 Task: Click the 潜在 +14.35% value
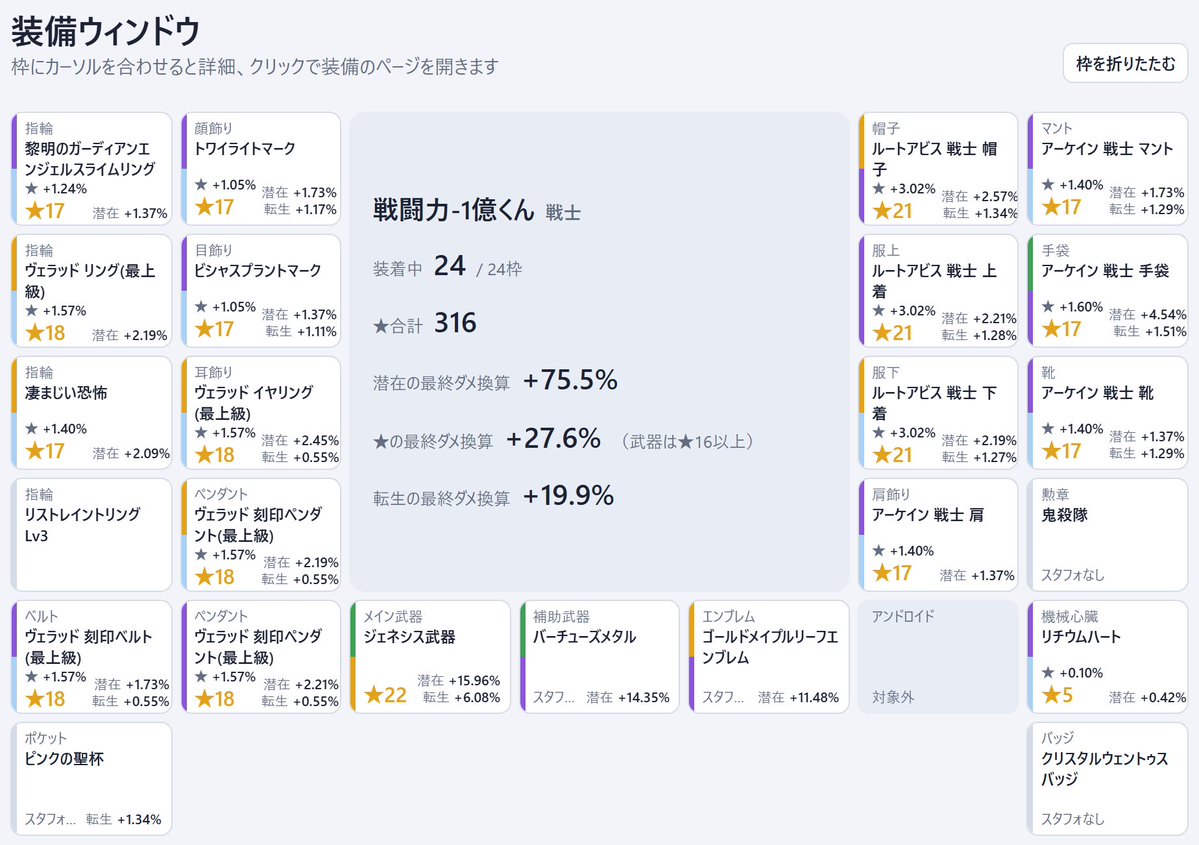click(x=628, y=697)
